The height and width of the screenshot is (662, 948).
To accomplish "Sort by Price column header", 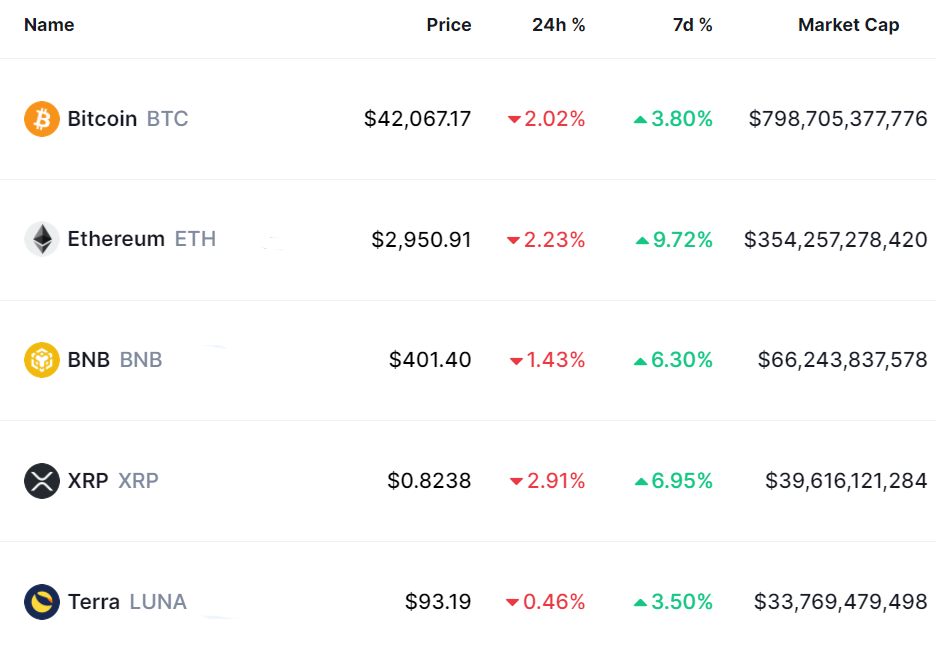I will click(448, 25).
